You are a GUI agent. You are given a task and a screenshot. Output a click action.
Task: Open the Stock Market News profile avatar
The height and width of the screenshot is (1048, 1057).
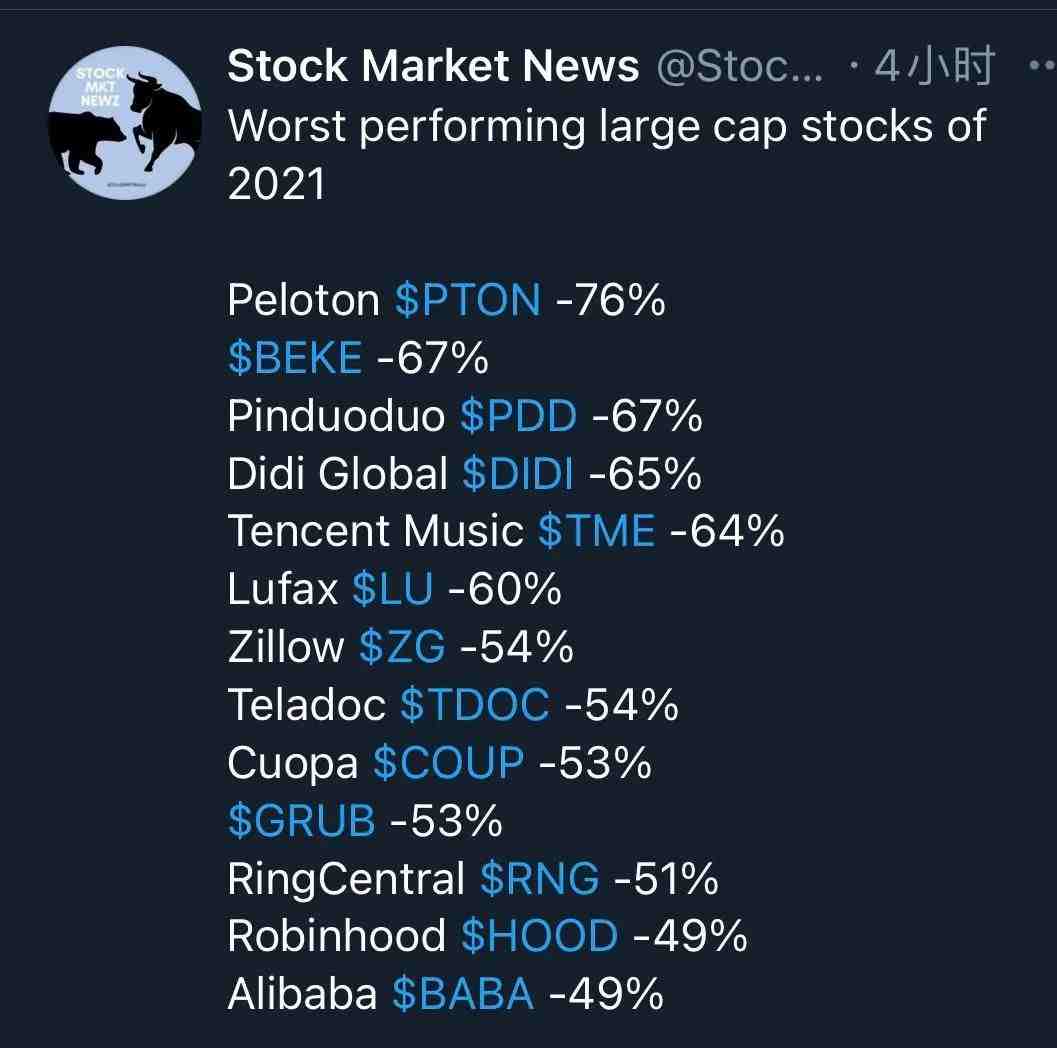125,123
